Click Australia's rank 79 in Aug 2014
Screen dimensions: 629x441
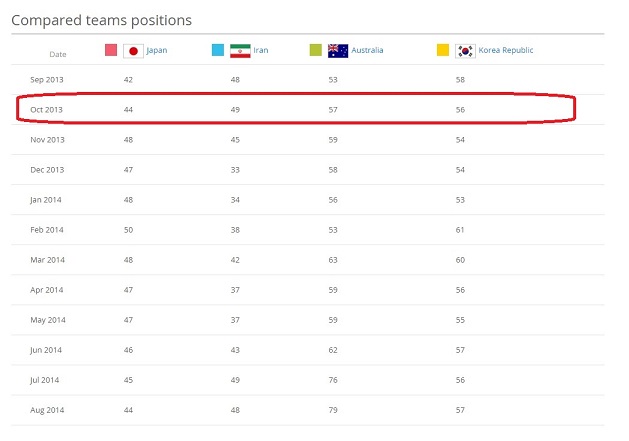334,411
